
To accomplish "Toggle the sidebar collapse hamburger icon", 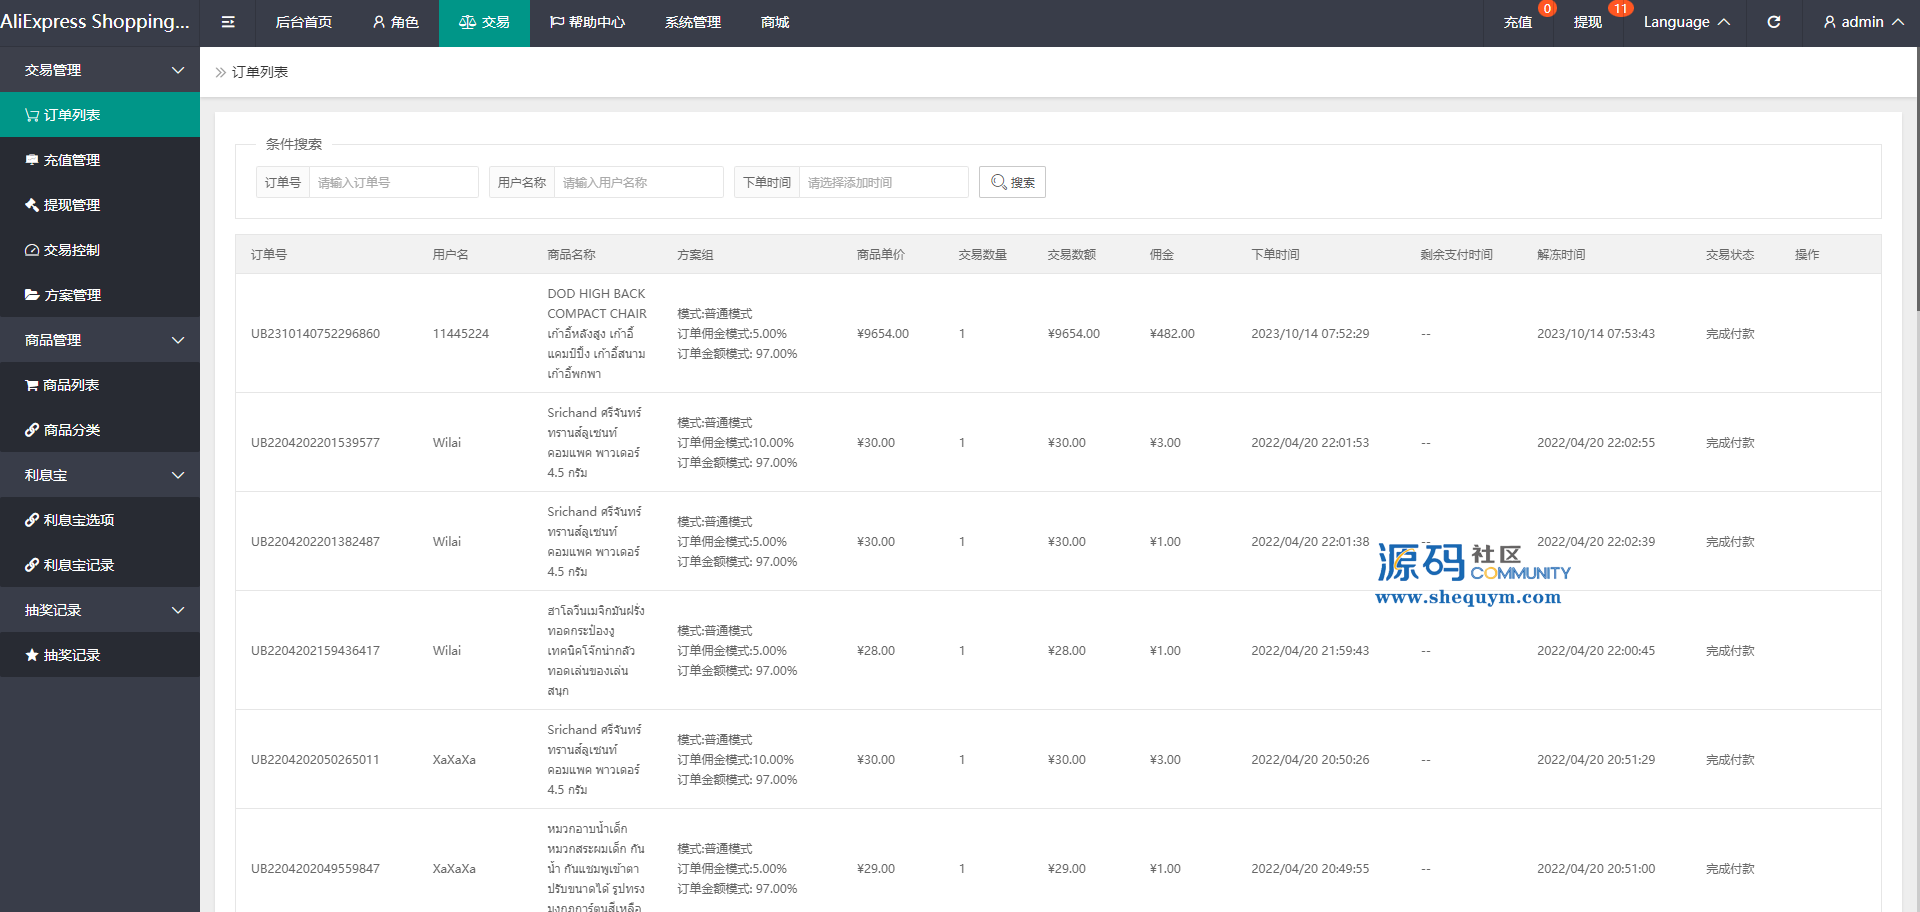I will [x=228, y=22].
